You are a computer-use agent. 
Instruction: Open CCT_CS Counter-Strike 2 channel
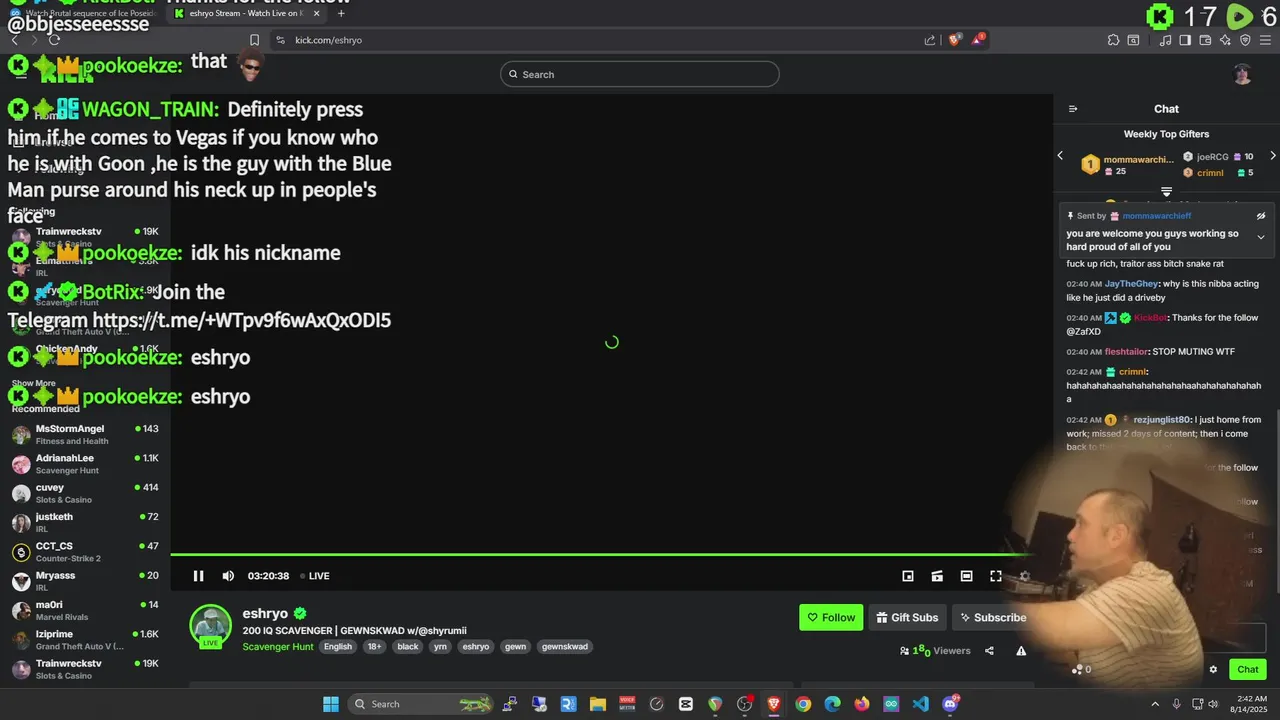(85, 552)
